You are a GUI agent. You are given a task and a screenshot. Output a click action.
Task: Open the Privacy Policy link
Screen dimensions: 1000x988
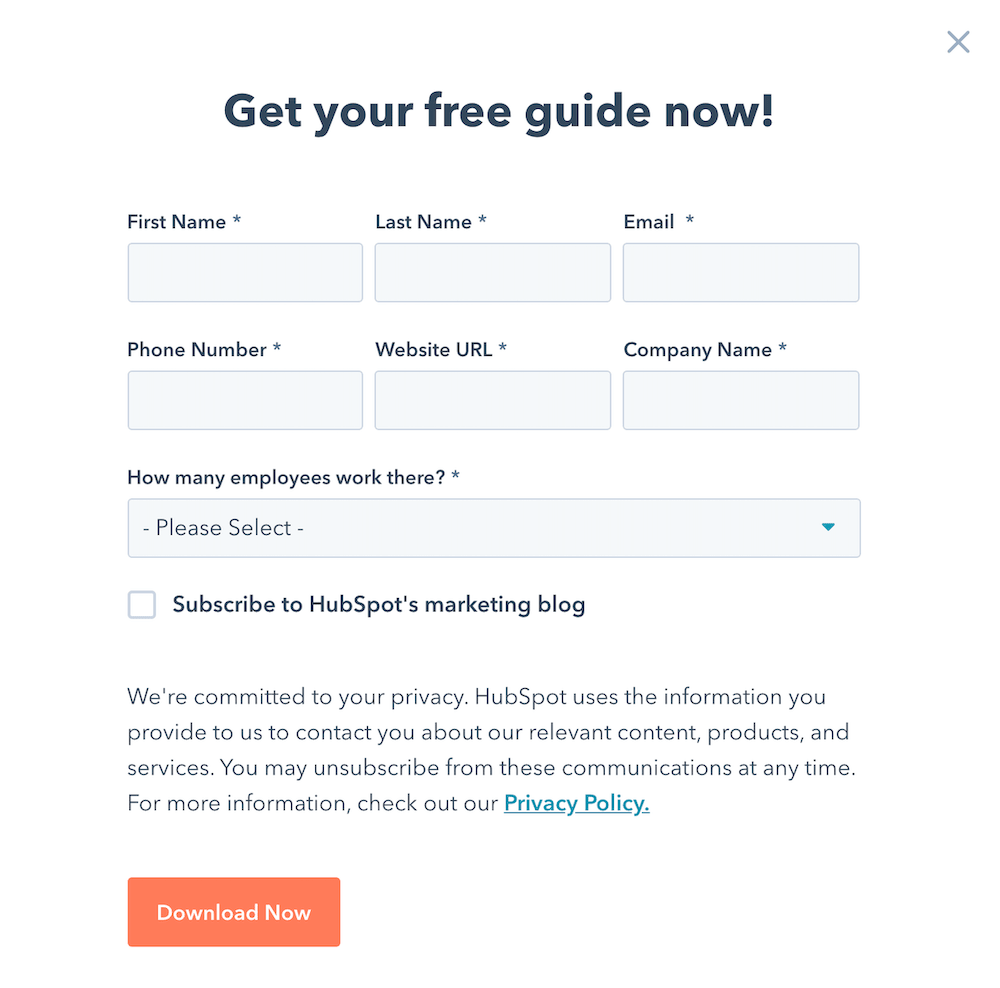(x=576, y=803)
